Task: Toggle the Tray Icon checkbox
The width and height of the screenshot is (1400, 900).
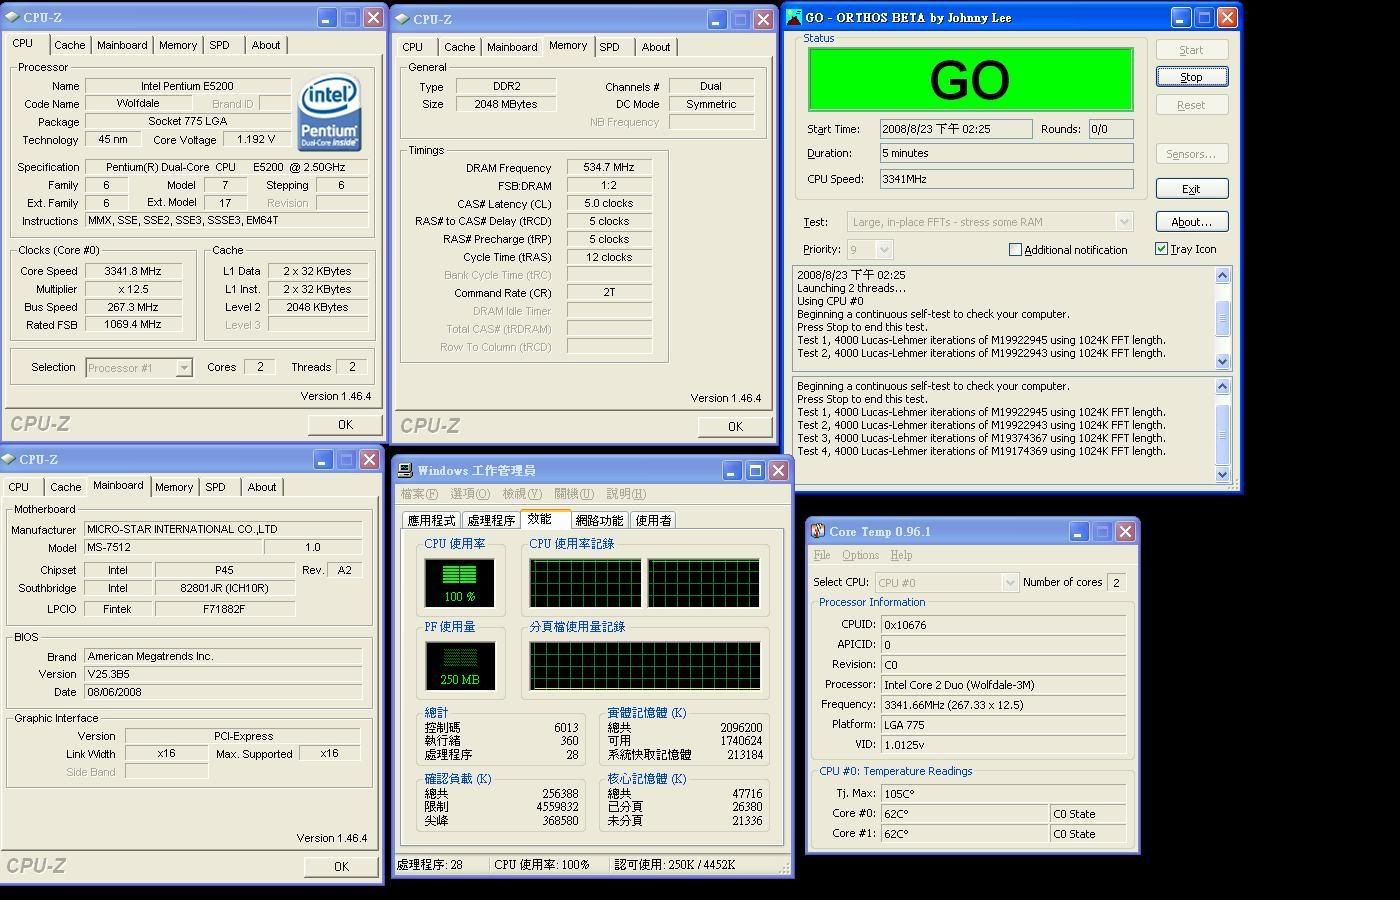Action: (x=1161, y=248)
